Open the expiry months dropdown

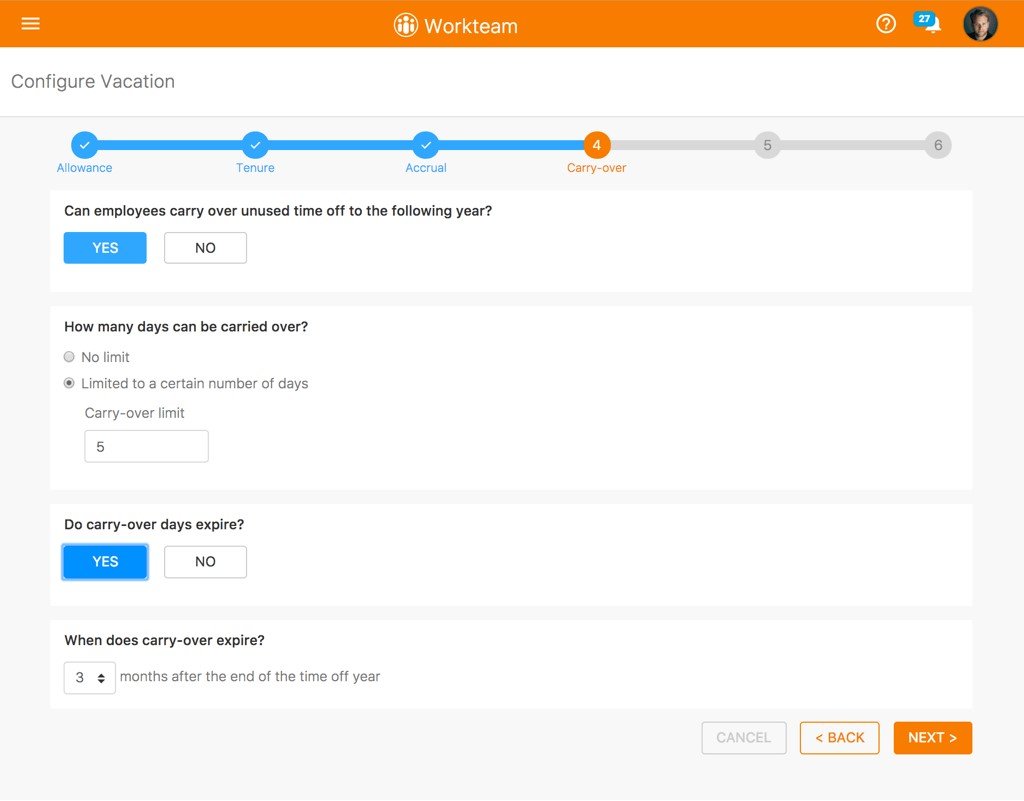(89, 678)
